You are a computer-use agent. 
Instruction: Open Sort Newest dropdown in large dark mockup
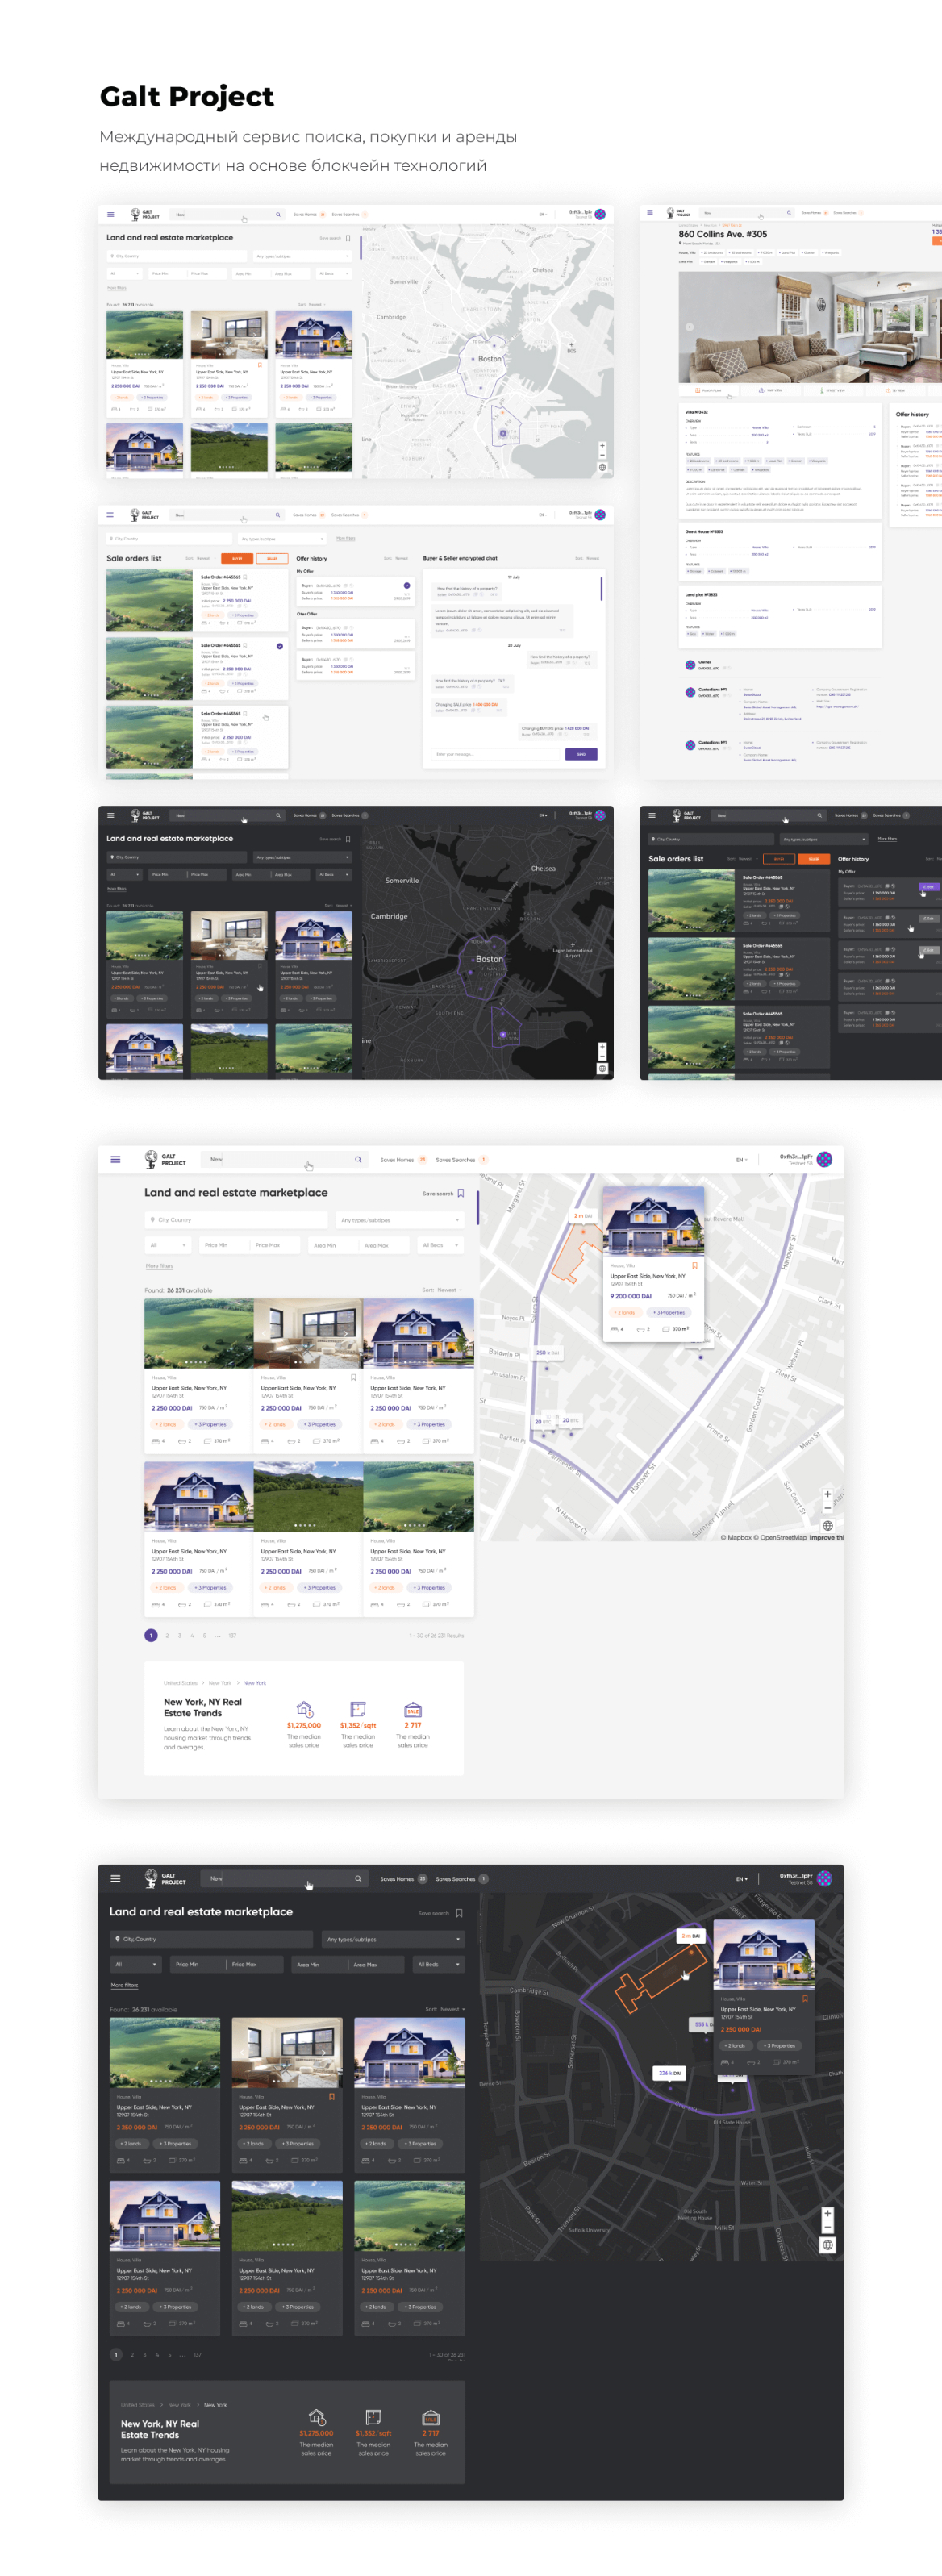pyautogui.click(x=444, y=2009)
